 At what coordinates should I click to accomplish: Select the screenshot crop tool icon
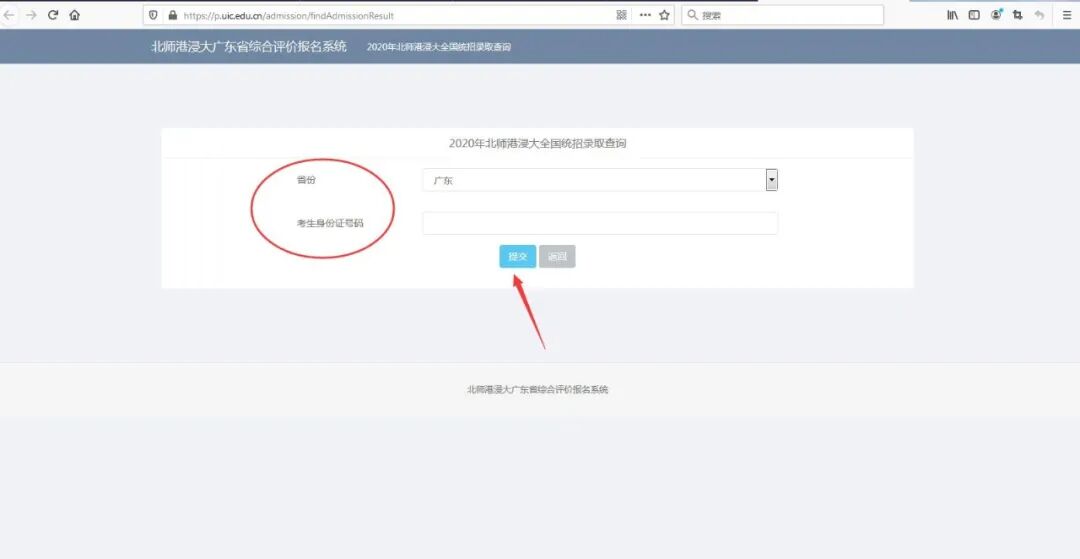[x=1017, y=15]
